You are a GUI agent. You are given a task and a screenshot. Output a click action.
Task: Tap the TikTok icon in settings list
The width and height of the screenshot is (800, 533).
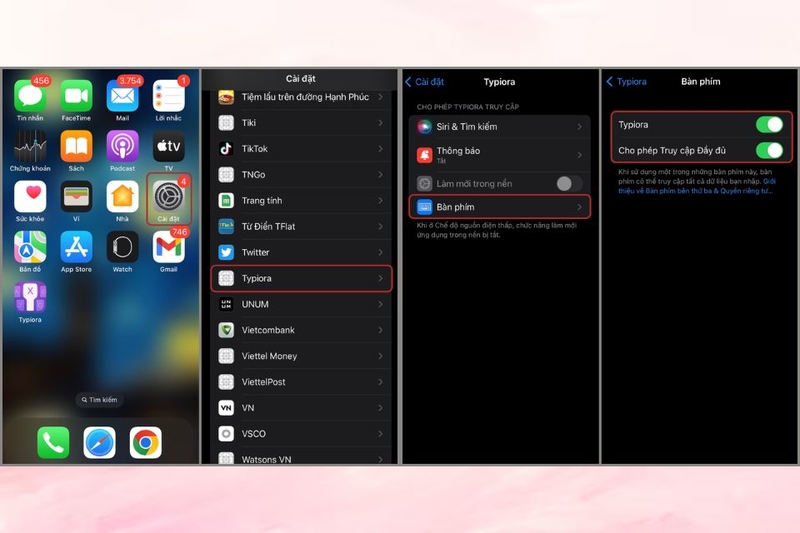[226, 148]
